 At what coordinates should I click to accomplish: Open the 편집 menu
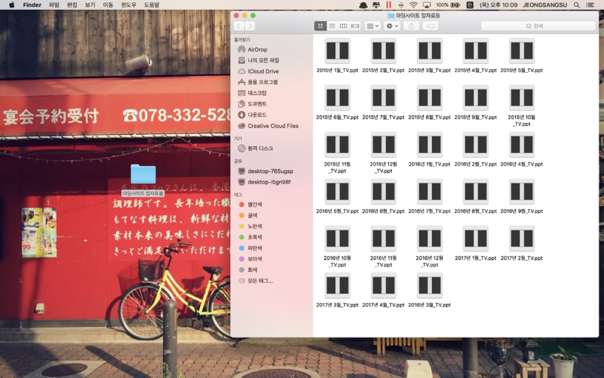click(72, 5)
